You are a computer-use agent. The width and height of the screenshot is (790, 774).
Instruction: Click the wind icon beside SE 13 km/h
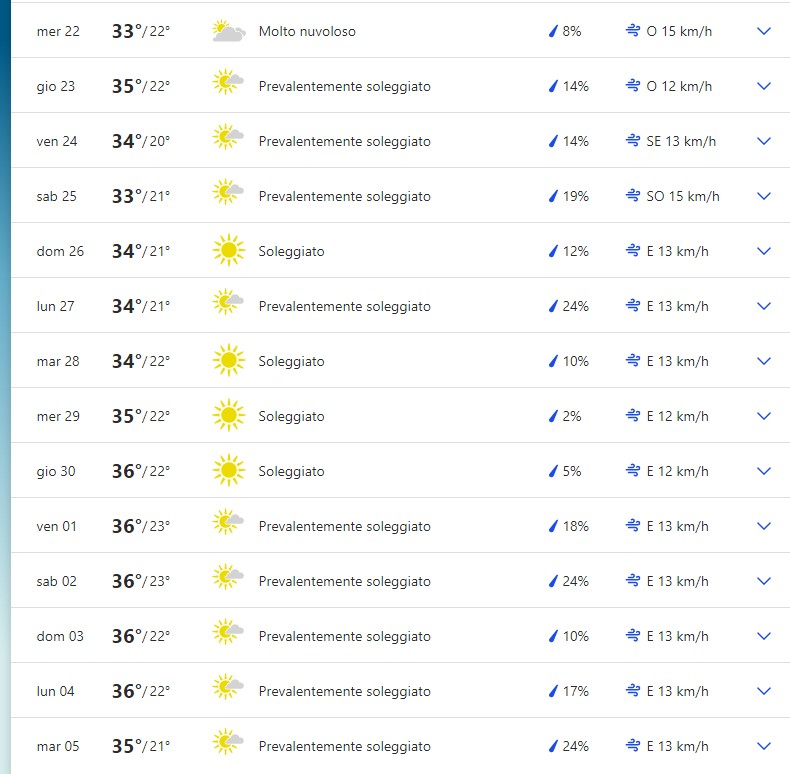click(x=632, y=141)
